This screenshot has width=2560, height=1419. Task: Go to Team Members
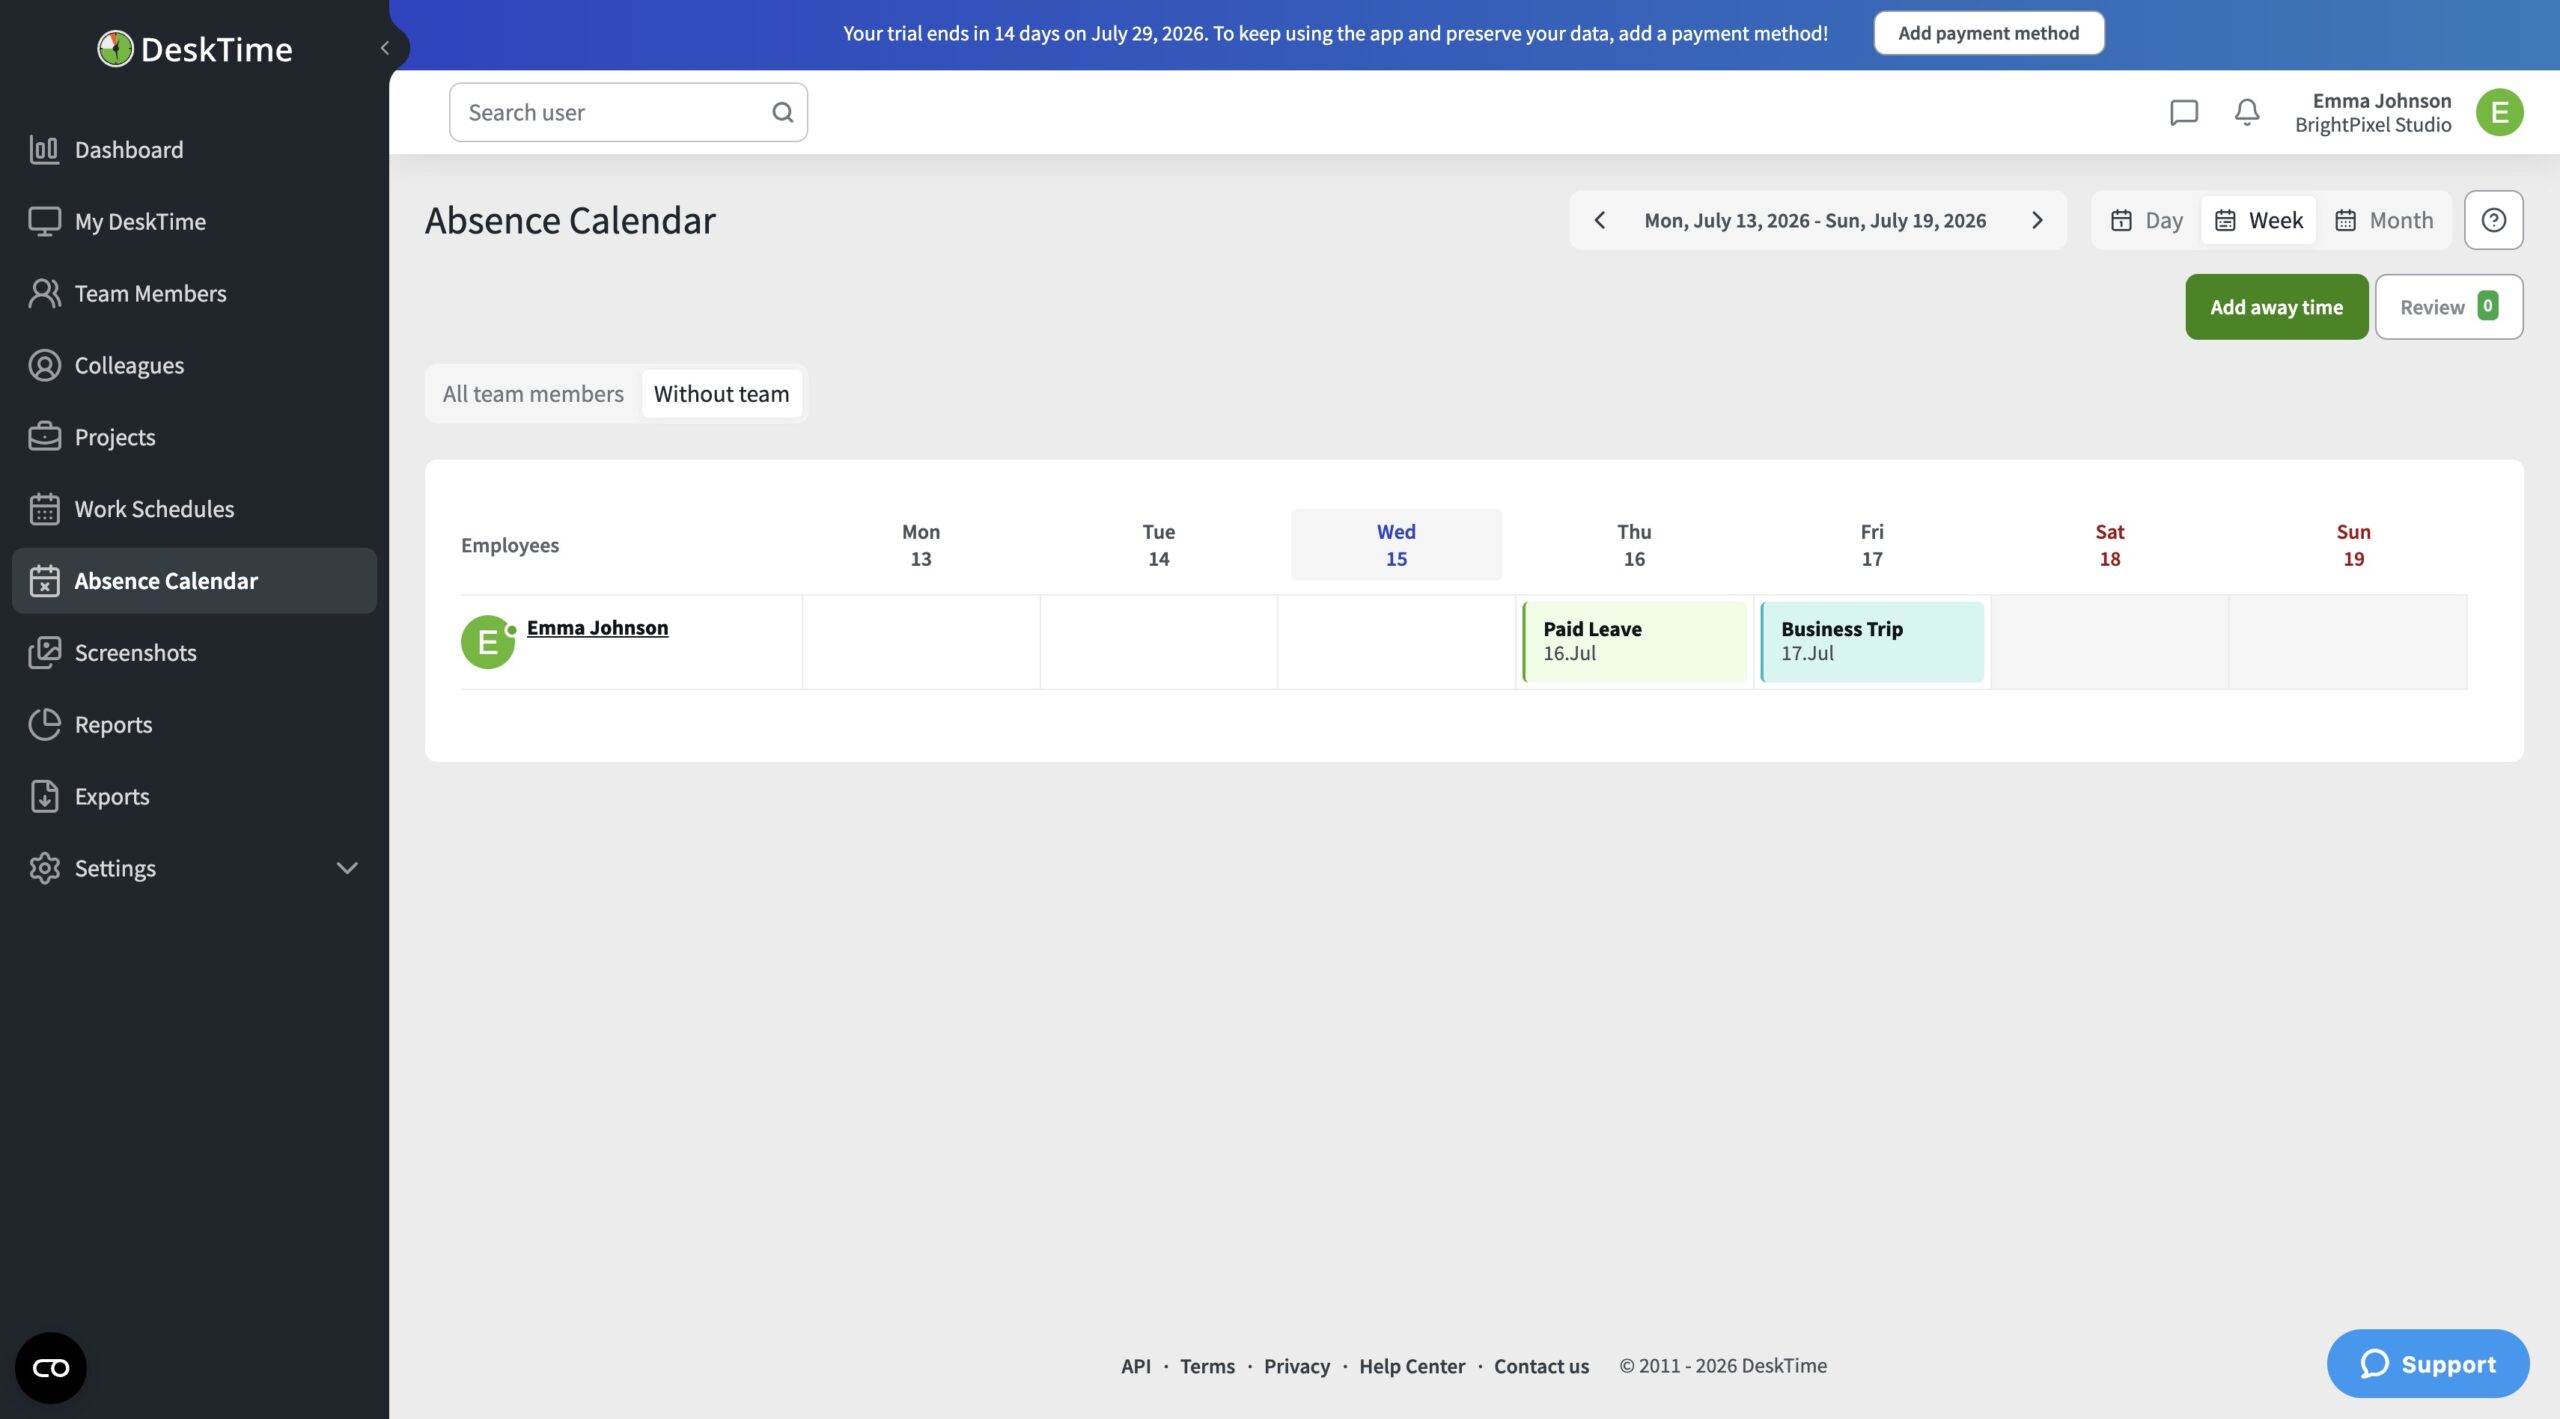point(194,294)
